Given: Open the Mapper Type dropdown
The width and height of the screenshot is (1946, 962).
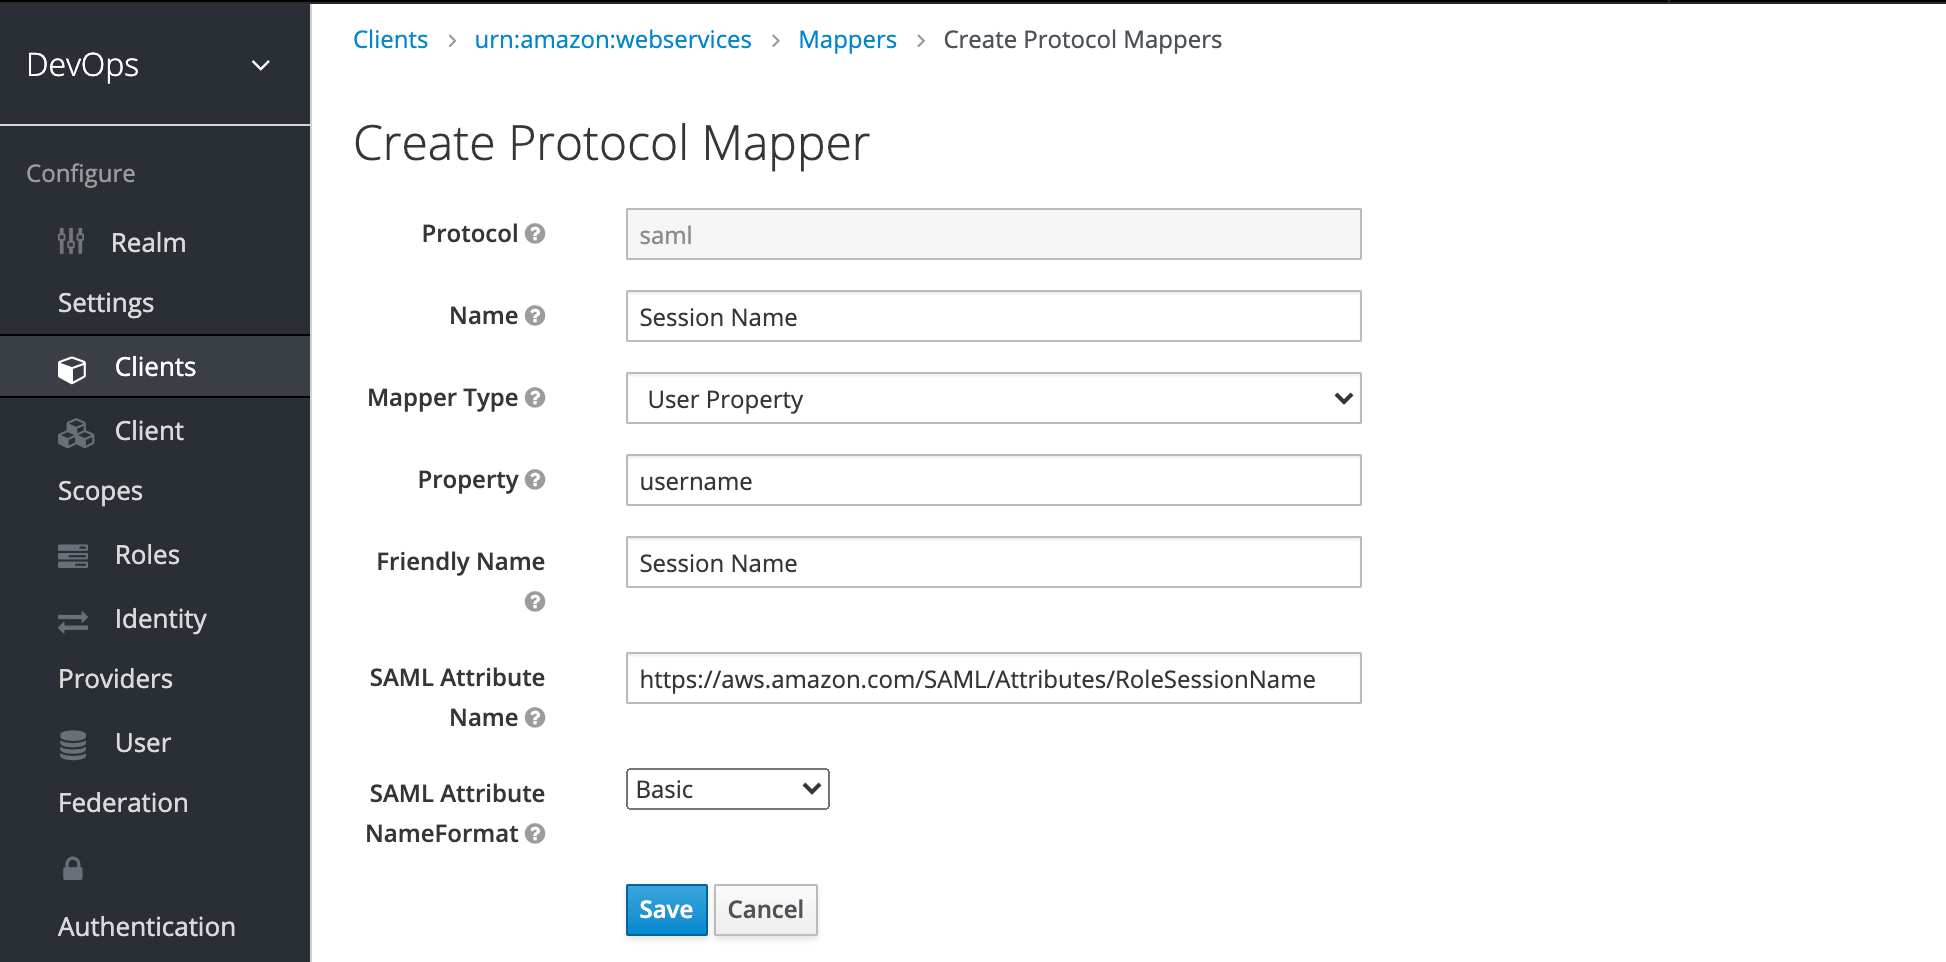Looking at the screenshot, I should 993,398.
